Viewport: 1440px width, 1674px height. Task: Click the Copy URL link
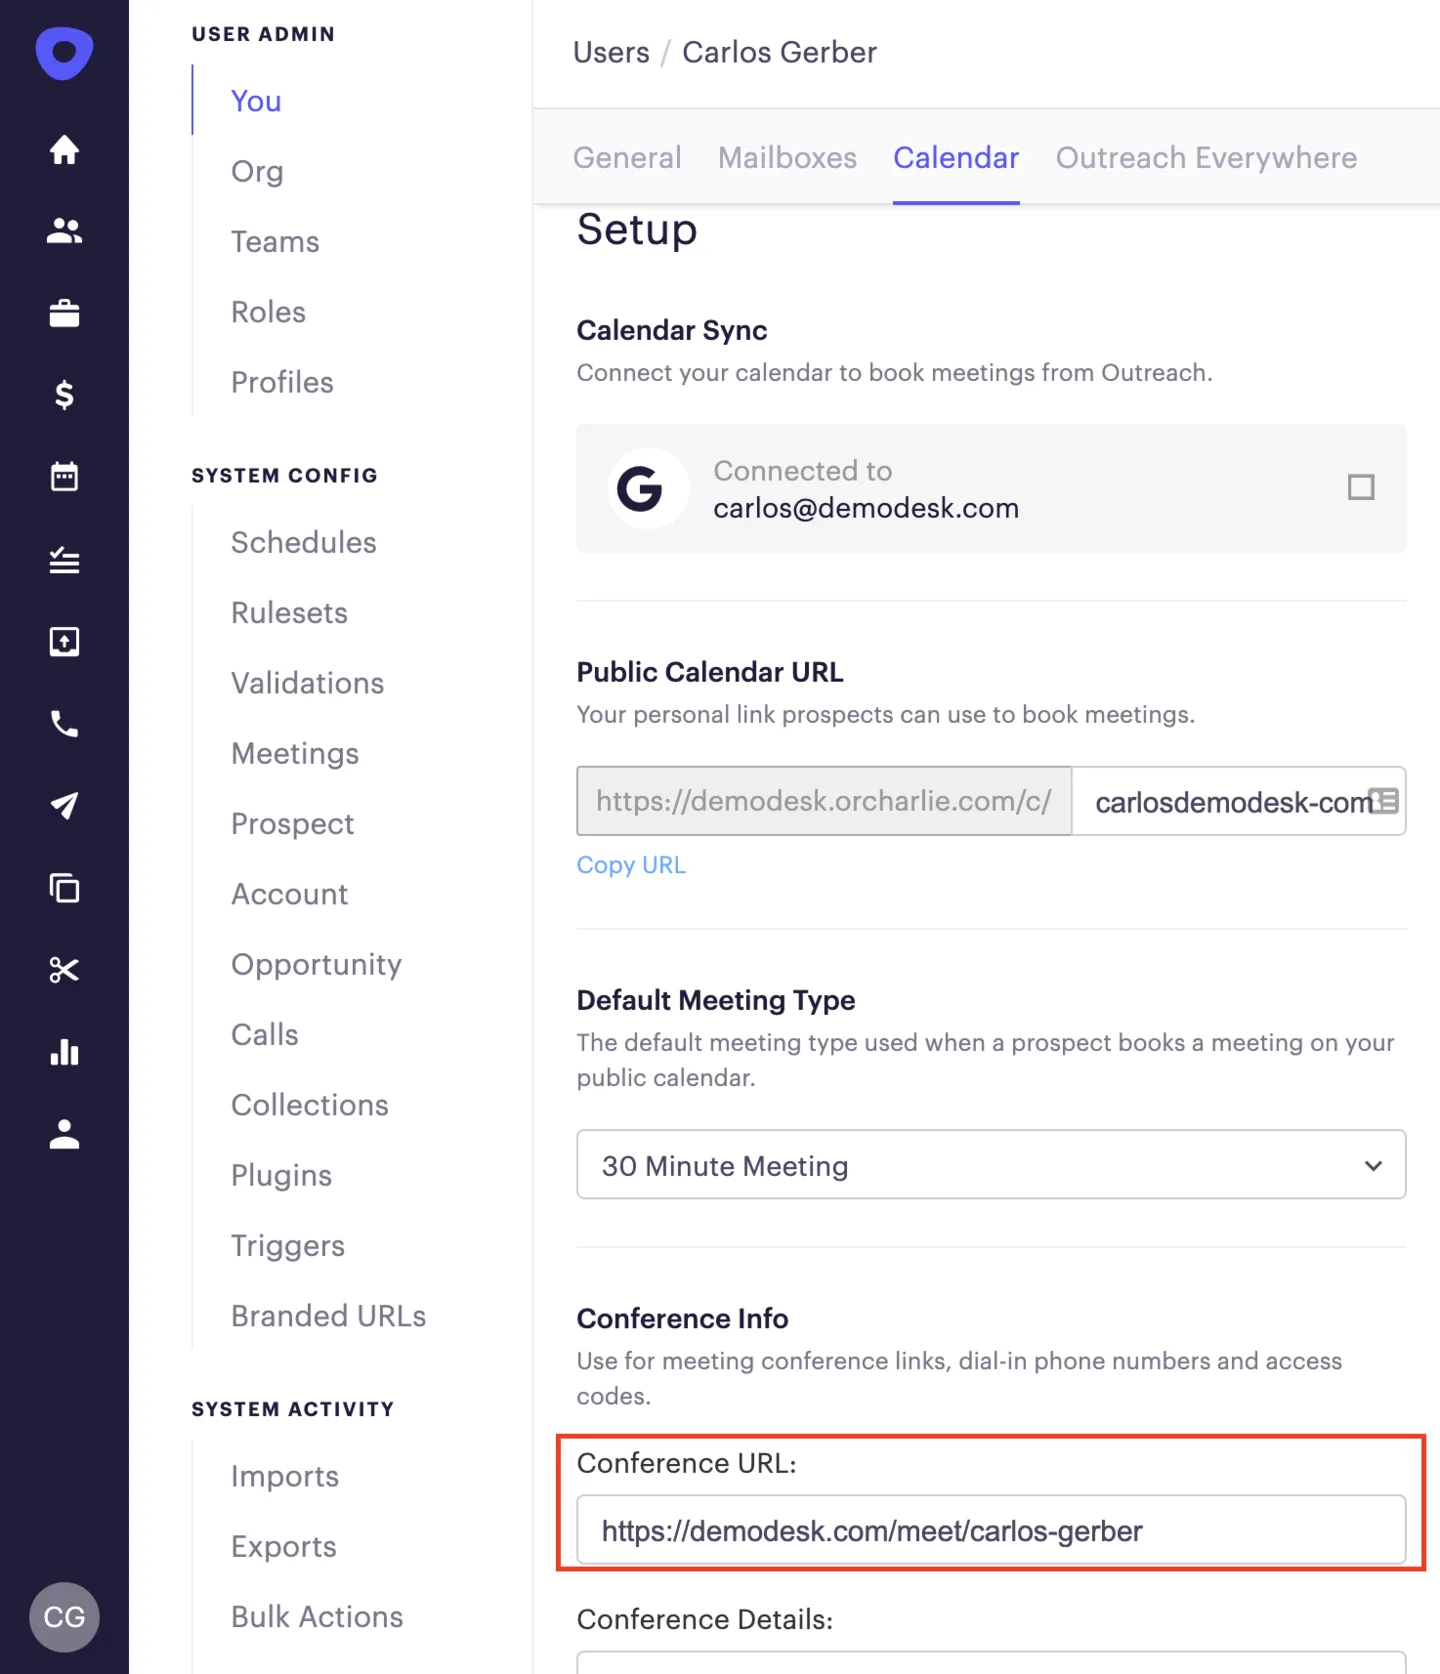631,865
